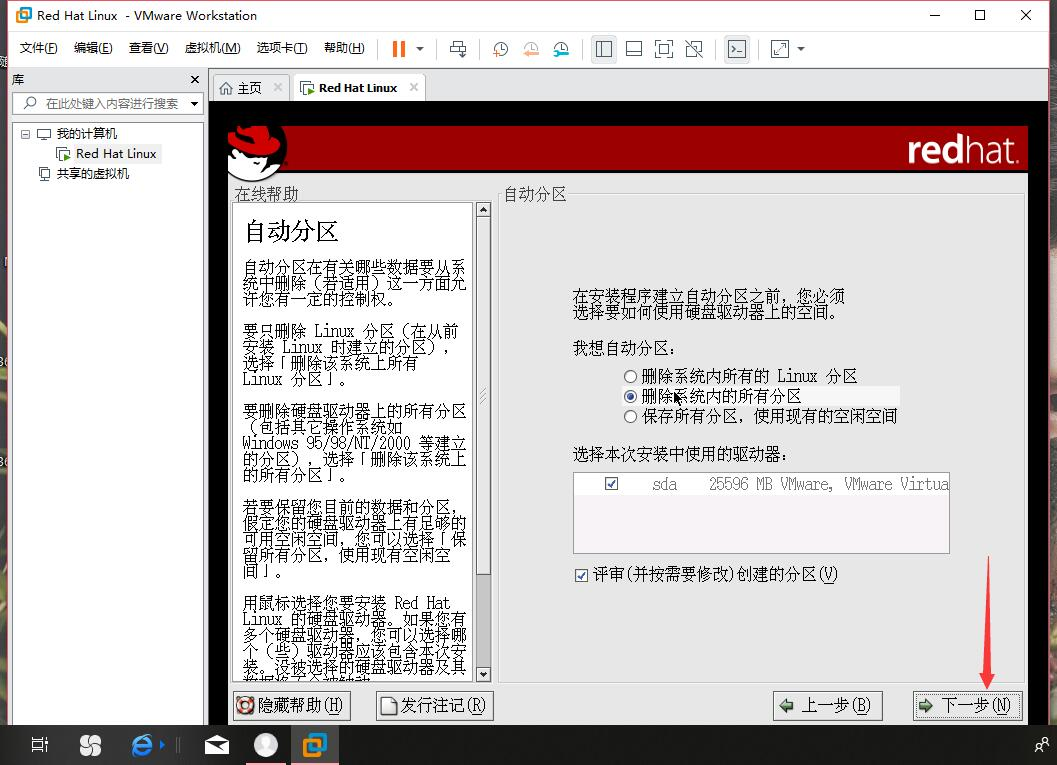Screen dimensions: 1057x765
Task: Take a snapshot of the VM
Action: tap(500, 49)
